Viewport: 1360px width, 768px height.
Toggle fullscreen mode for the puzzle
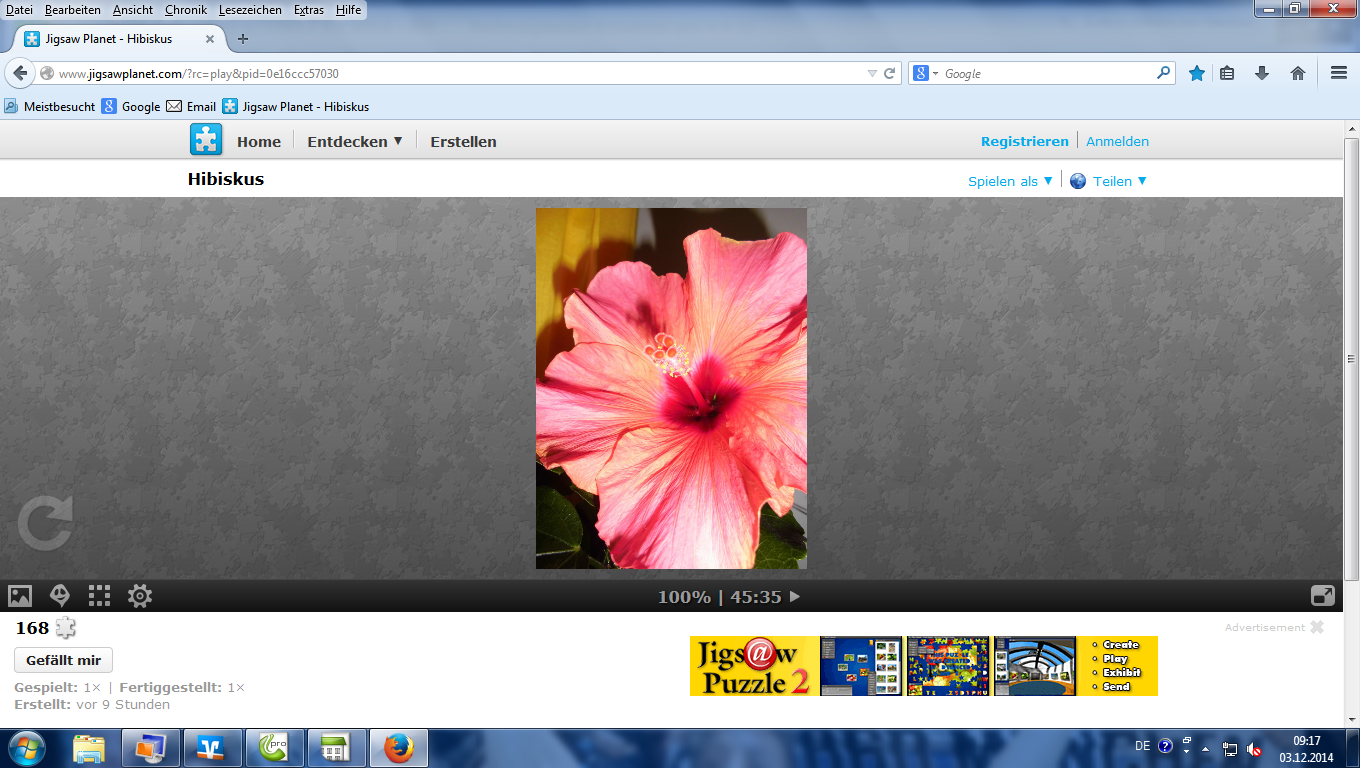click(1322, 596)
